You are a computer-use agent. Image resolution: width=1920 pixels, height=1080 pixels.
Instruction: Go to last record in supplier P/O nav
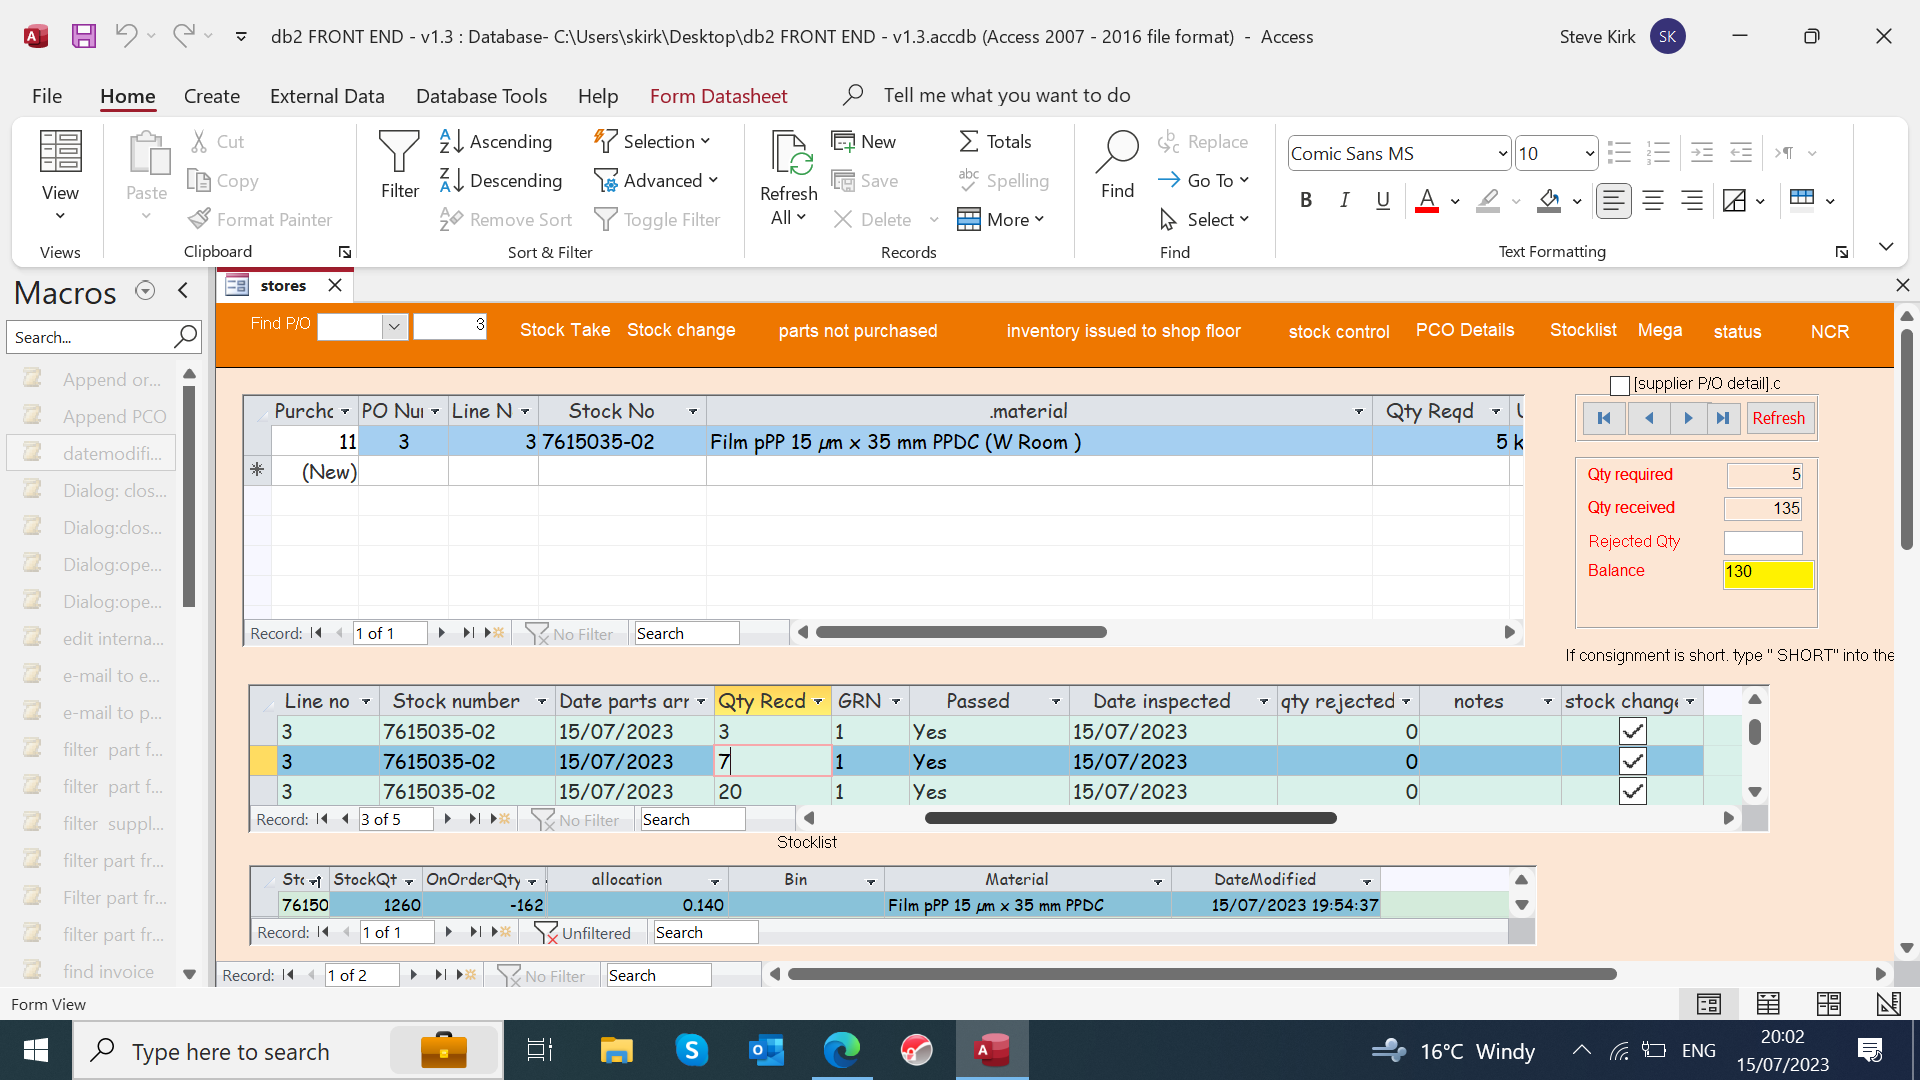1722,418
